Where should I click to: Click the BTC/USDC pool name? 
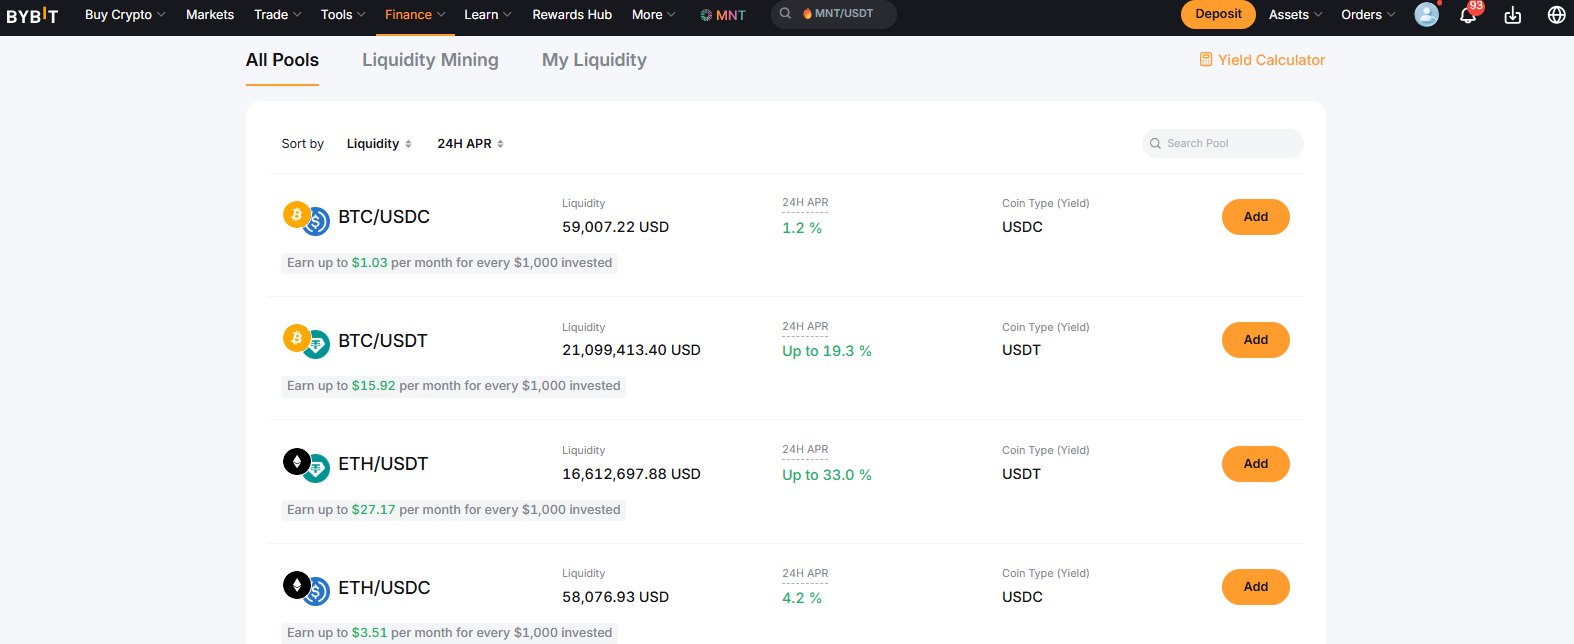384,217
